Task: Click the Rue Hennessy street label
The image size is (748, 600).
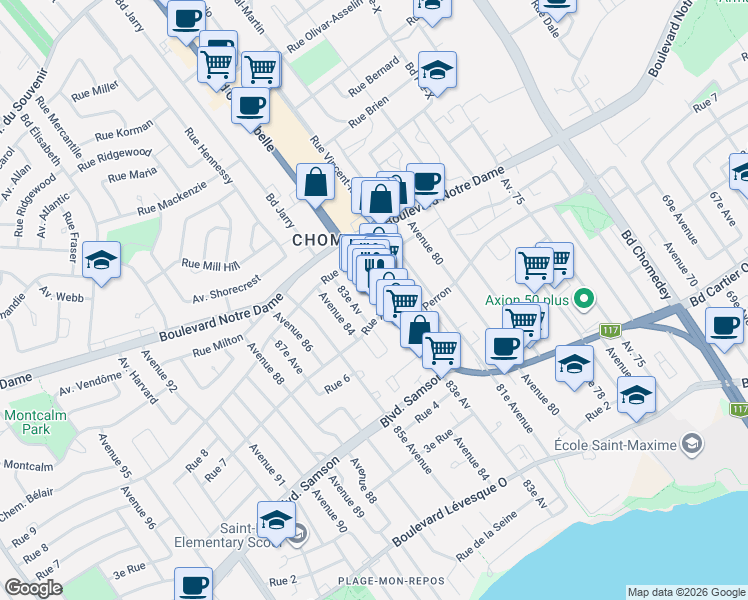Action: [208, 155]
